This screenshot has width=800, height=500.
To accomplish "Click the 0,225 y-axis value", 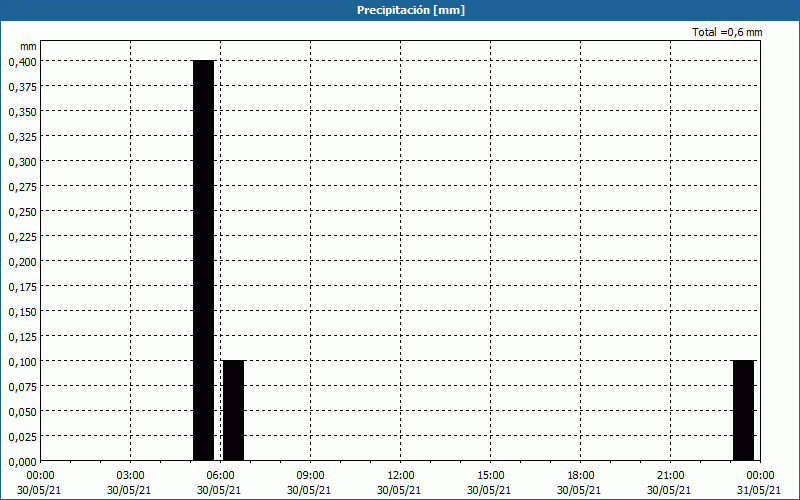I will tap(22, 236).
